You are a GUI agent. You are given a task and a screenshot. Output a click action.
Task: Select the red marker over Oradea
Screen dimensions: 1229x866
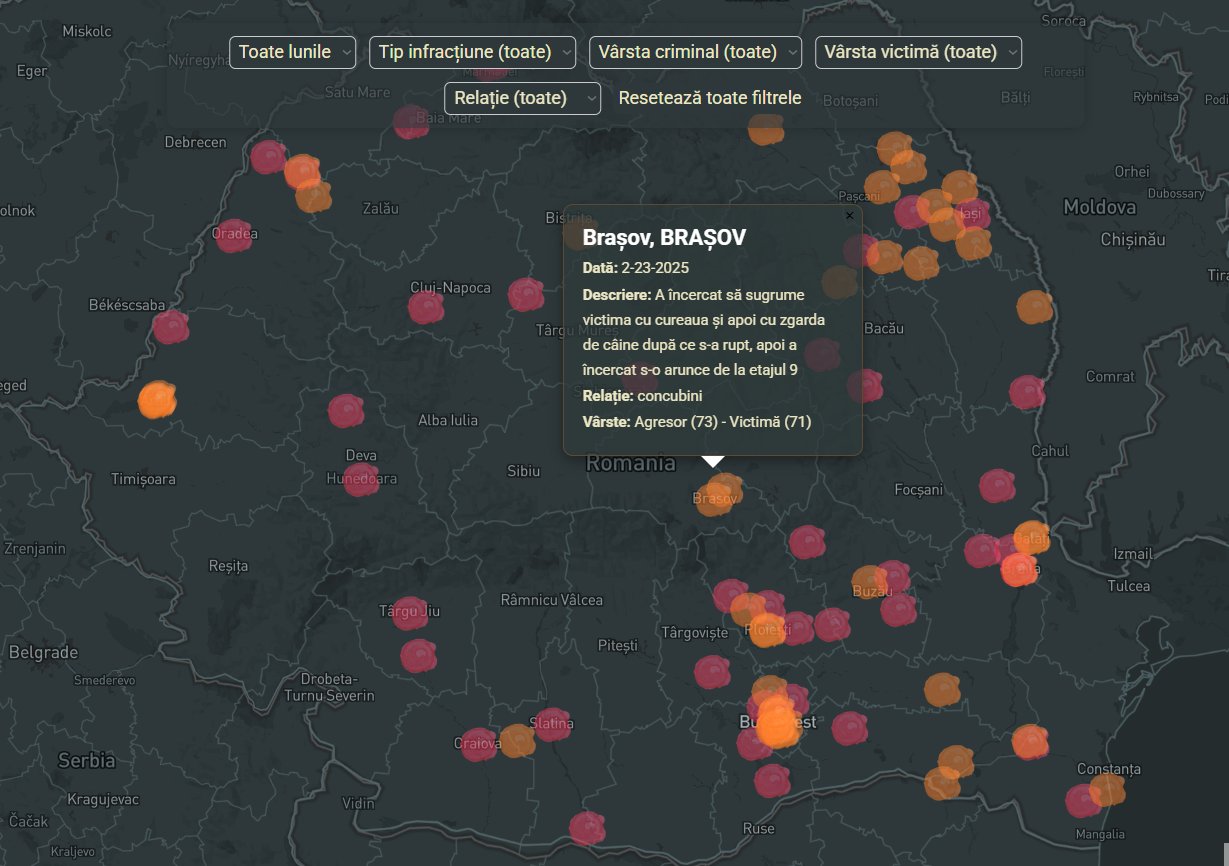tap(233, 236)
